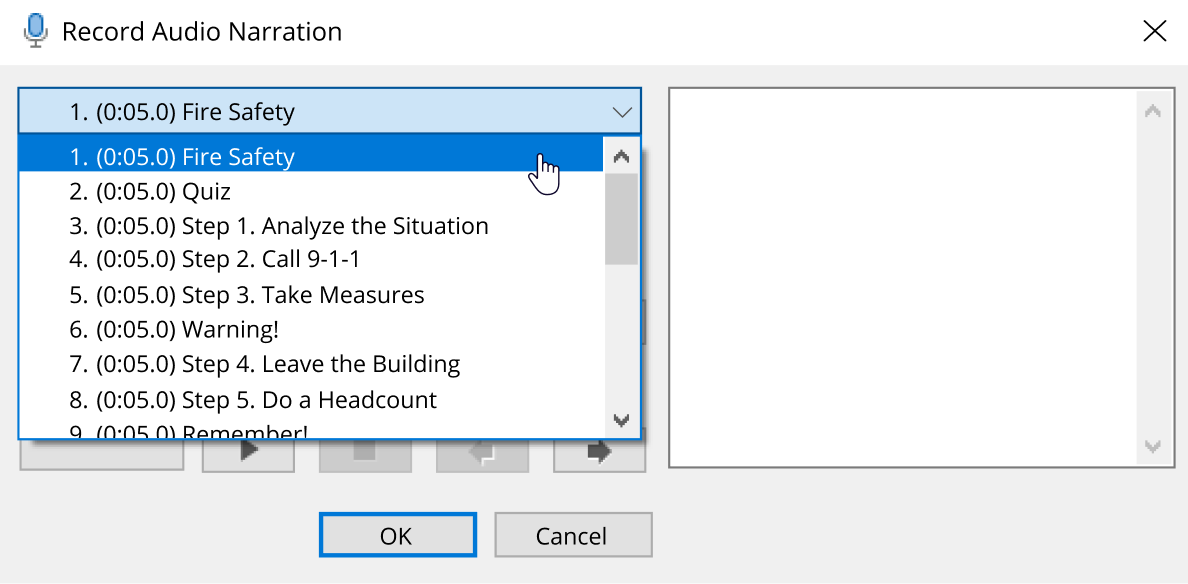Click the microphone icon in the title bar

pos(36,30)
